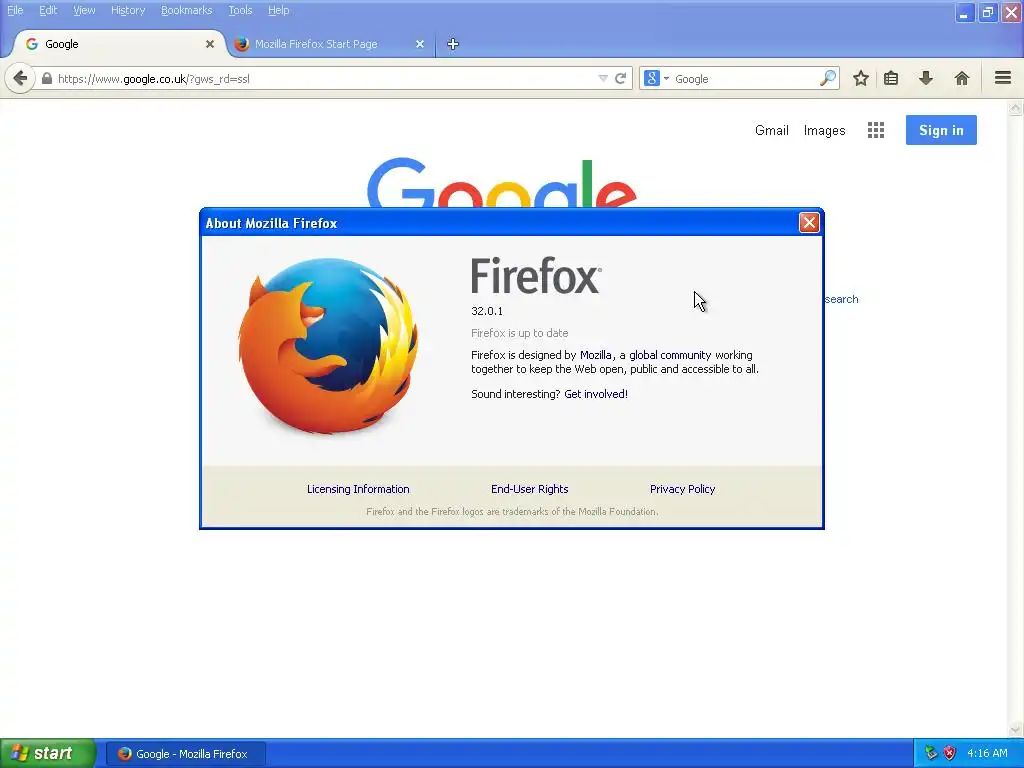Go back with the back arrow button
This screenshot has width=1024, height=768.
click(x=20, y=79)
